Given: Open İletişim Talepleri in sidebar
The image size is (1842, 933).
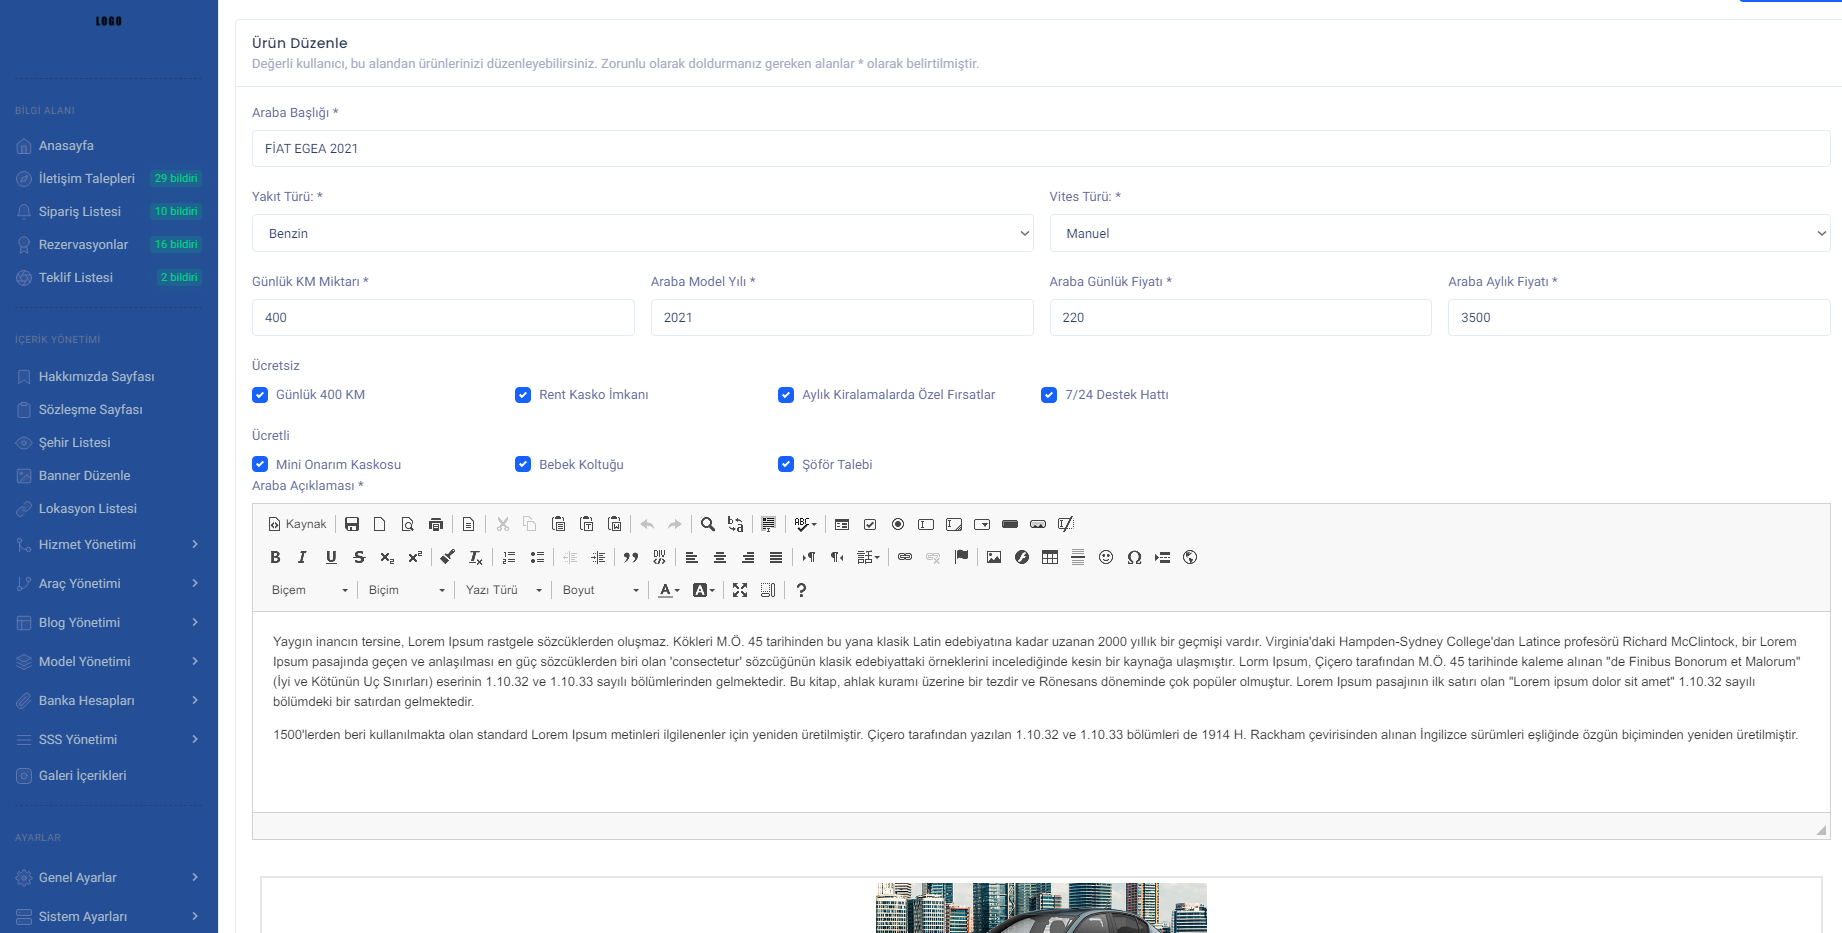Looking at the screenshot, I should (86, 178).
